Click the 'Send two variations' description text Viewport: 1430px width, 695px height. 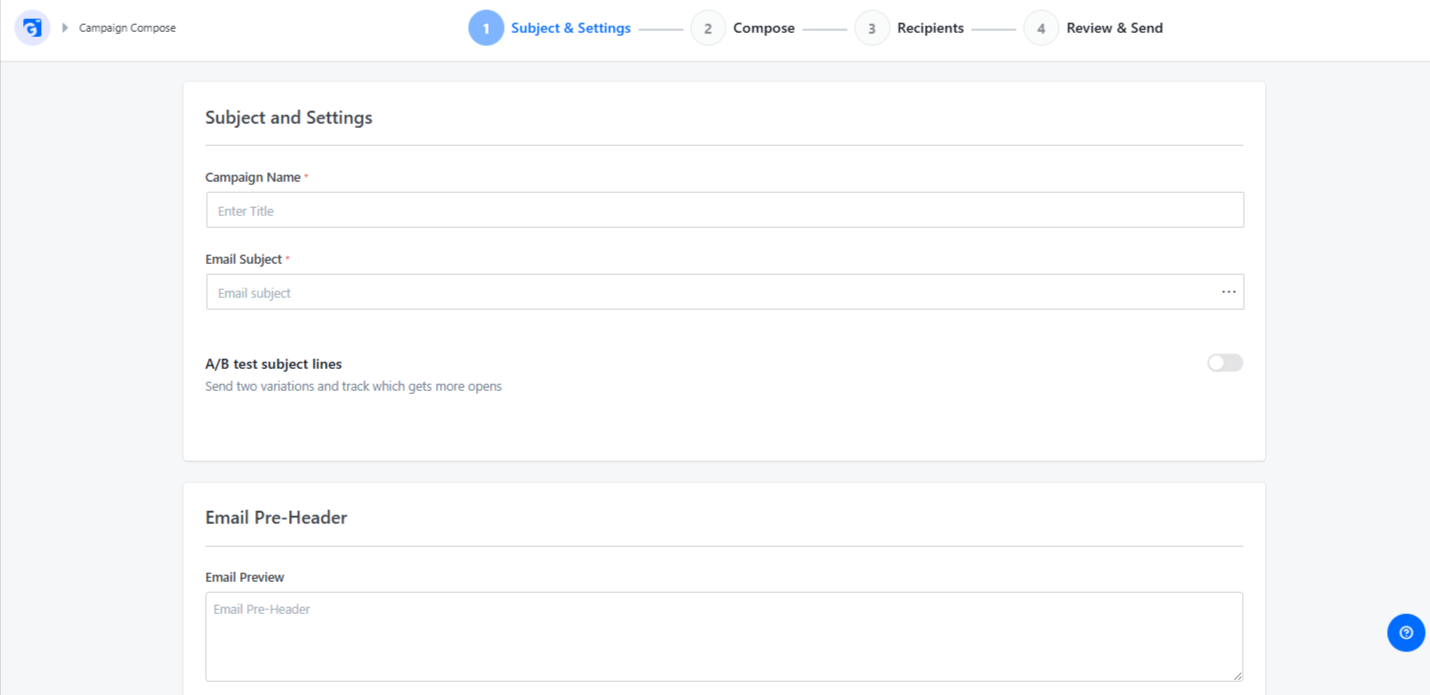[353, 386]
